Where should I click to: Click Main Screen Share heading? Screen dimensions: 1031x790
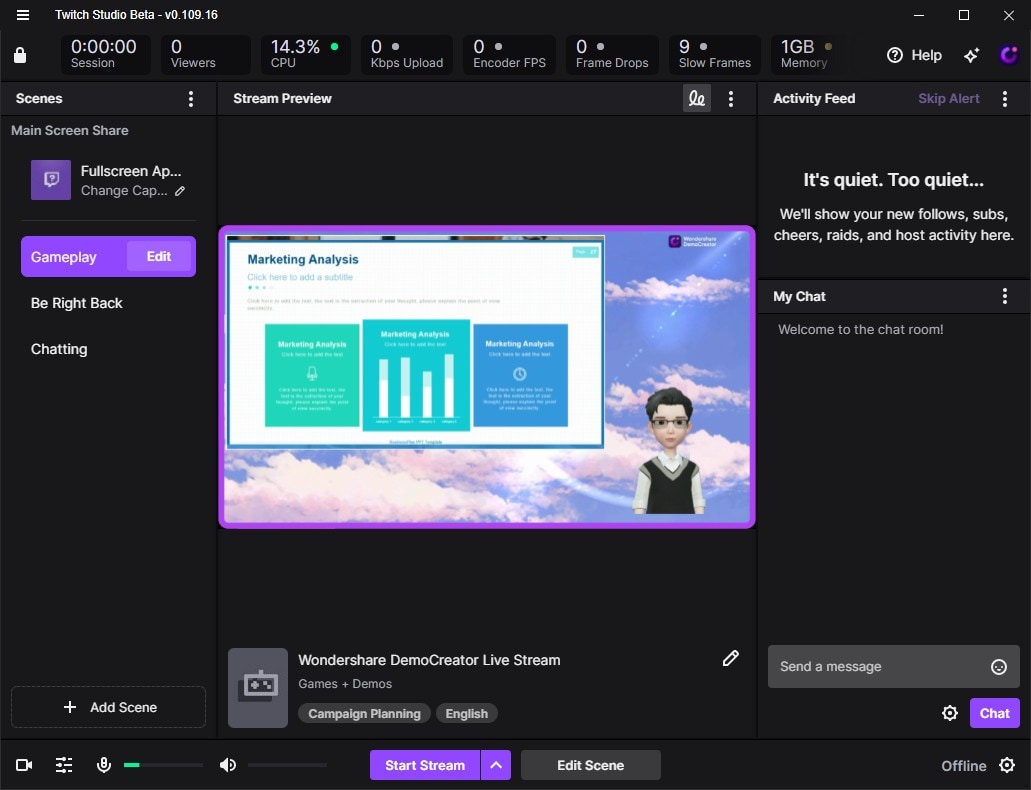[x=70, y=130]
